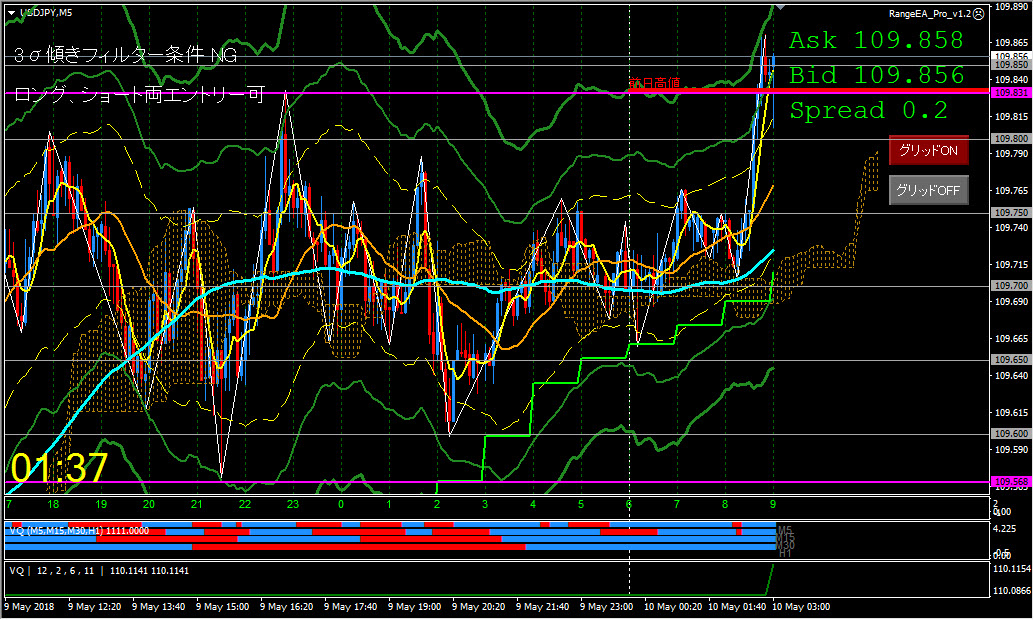Screen dimensions: 1034x620
Task: Open the chart dropdown arrow beside USDJPY,M5
Action: point(11,13)
